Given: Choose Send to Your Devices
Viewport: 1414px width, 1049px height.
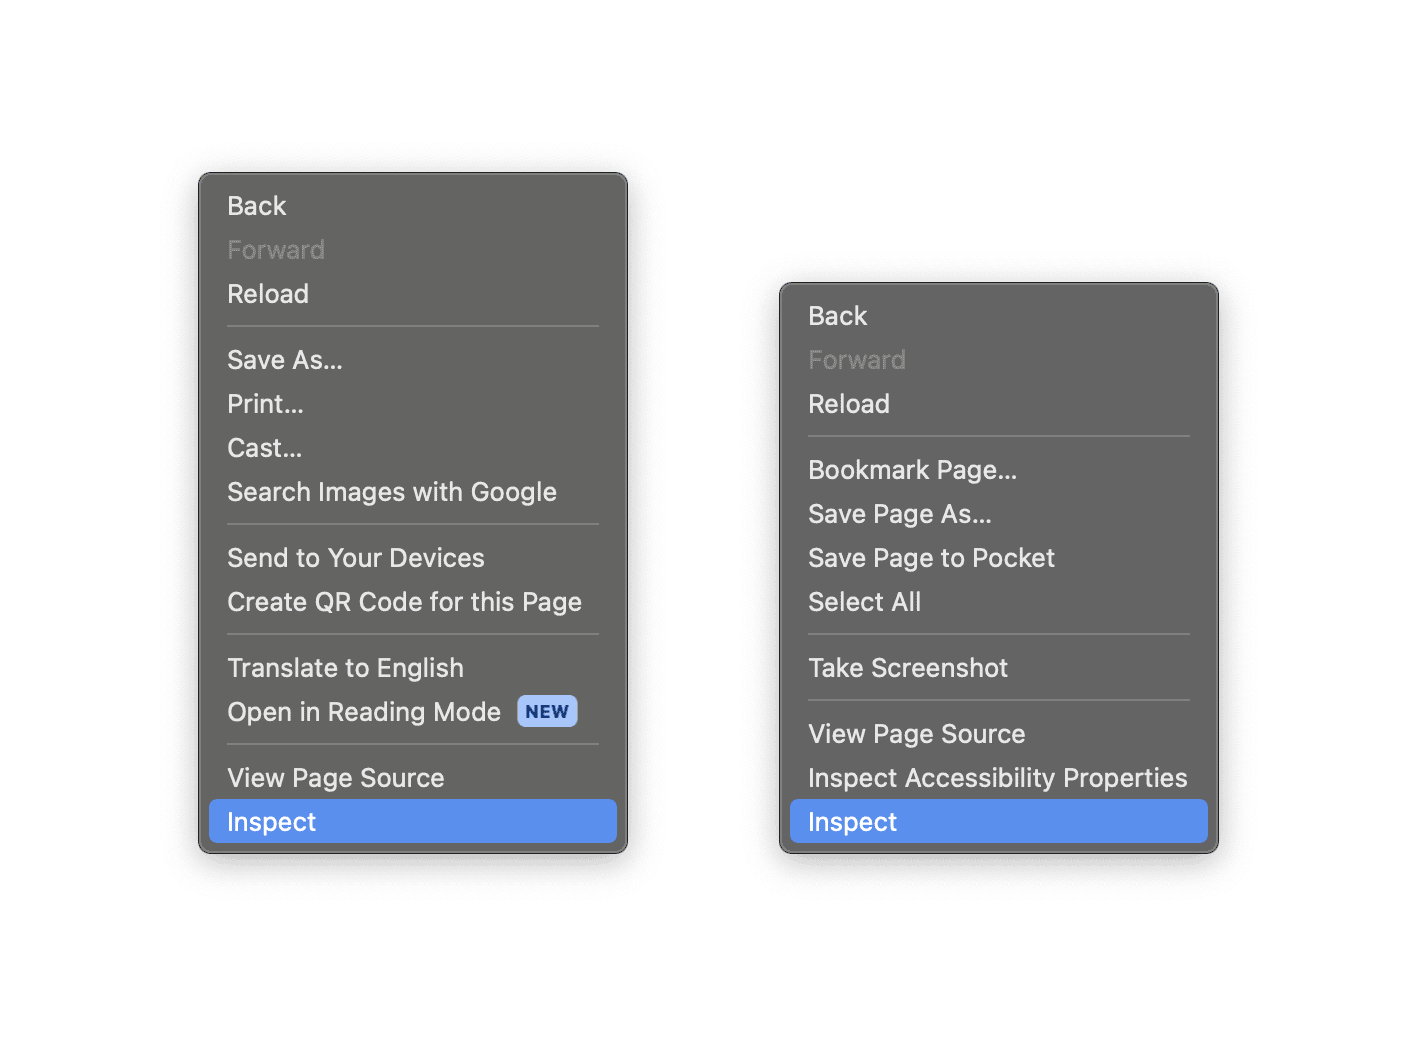Looking at the screenshot, I should [x=355, y=558].
